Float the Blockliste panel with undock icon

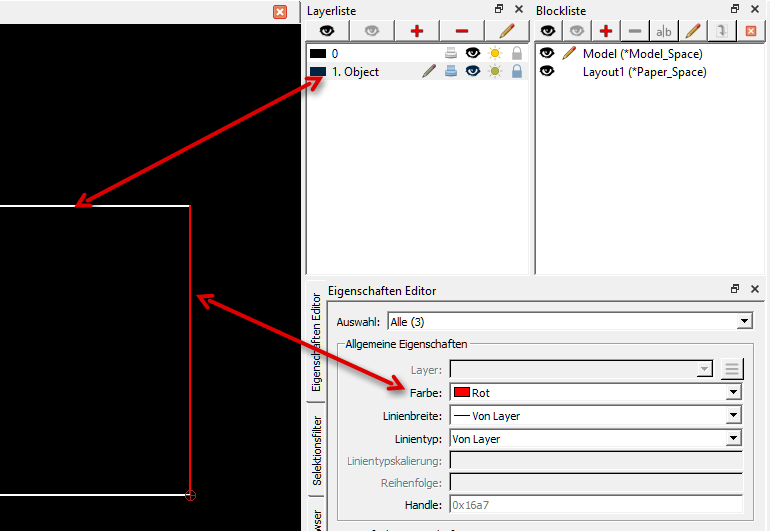pyautogui.click(x=735, y=9)
